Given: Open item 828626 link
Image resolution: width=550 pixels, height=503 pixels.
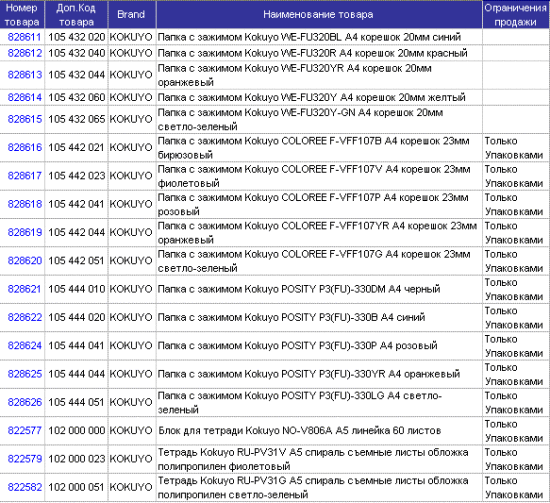Looking at the screenshot, I should pos(25,402).
